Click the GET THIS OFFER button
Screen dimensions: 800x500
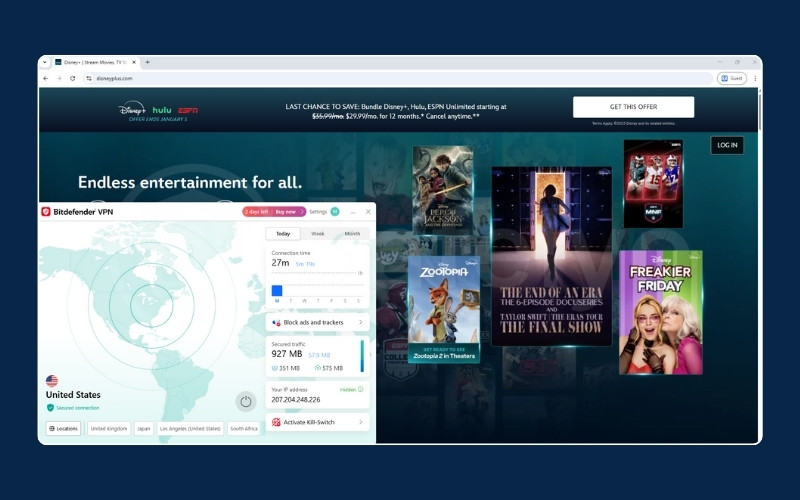(x=633, y=107)
